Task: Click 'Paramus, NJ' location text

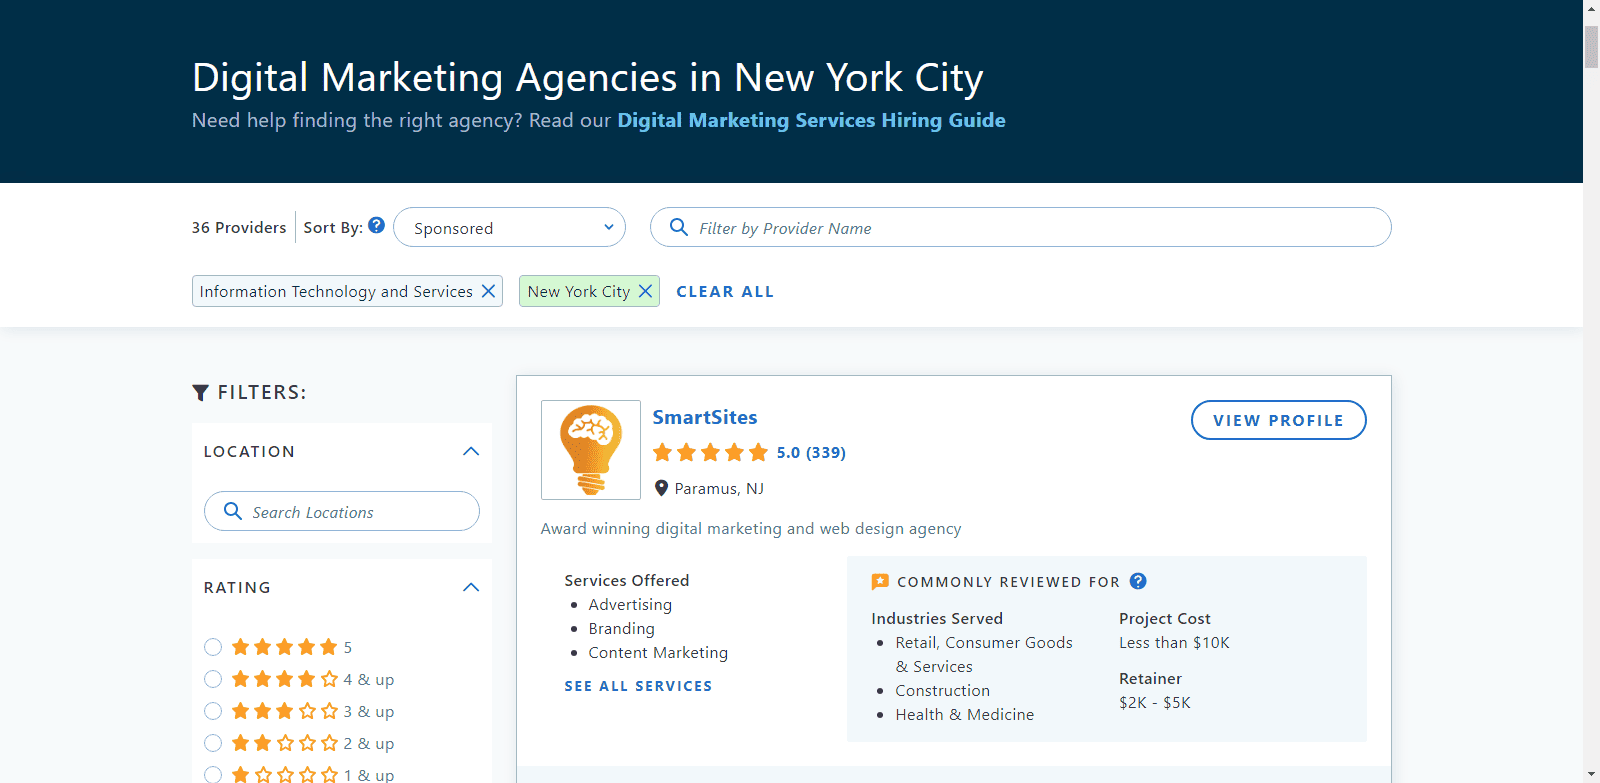Action: point(719,488)
